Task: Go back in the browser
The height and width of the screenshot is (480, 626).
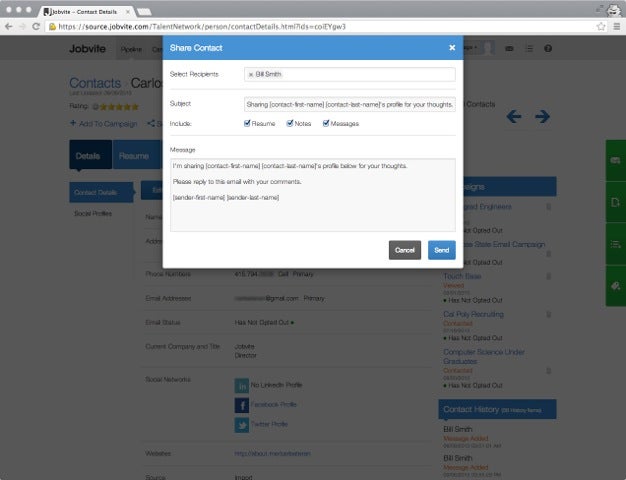Action: [x=9, y=26]
